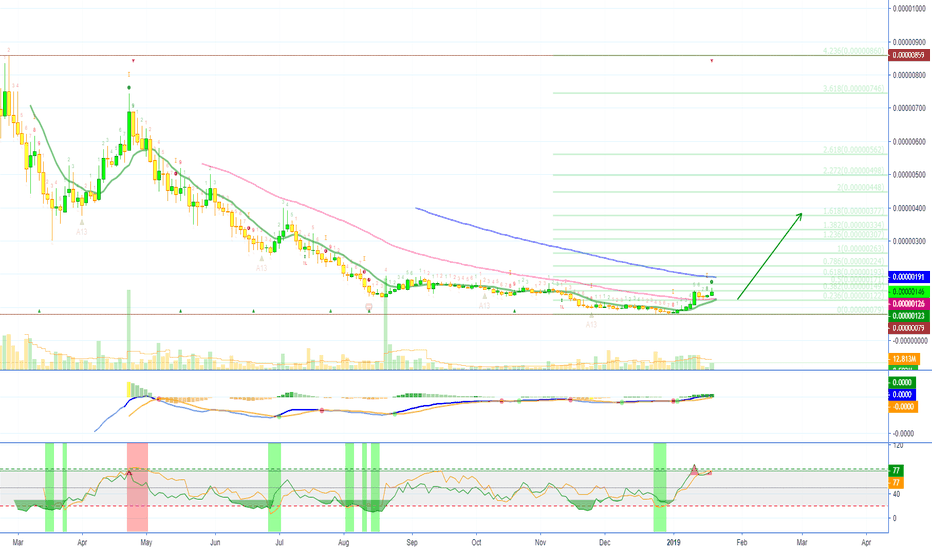Image resolution: width=932 pixels, height=550 pixels.
Task: Click the 40 level on RSI axis
Action: pos(896,494)
